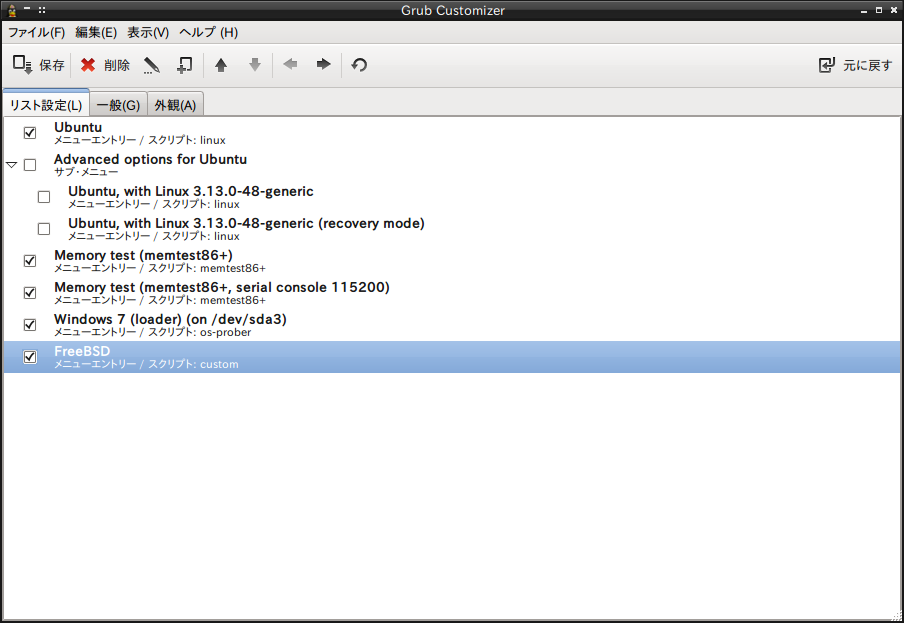Click the 'スクリプト: os-prober' subtitle text
The width and height of the screenshot is (904, 623).
click(199, 332)
